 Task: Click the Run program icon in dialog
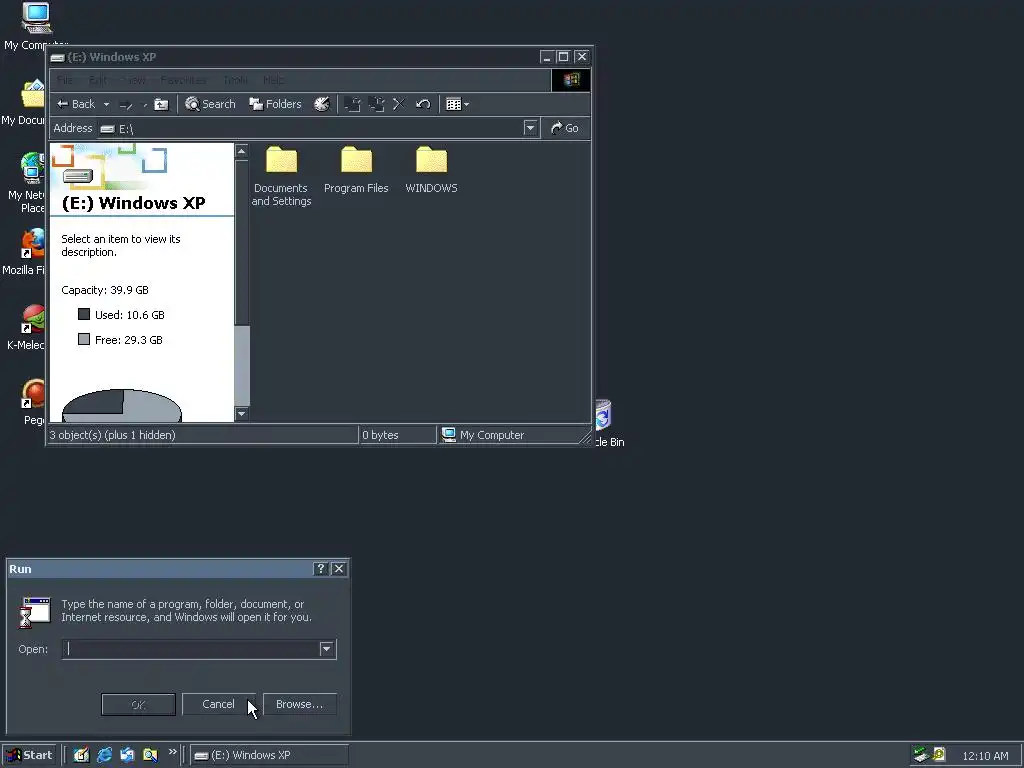(35, 612)
